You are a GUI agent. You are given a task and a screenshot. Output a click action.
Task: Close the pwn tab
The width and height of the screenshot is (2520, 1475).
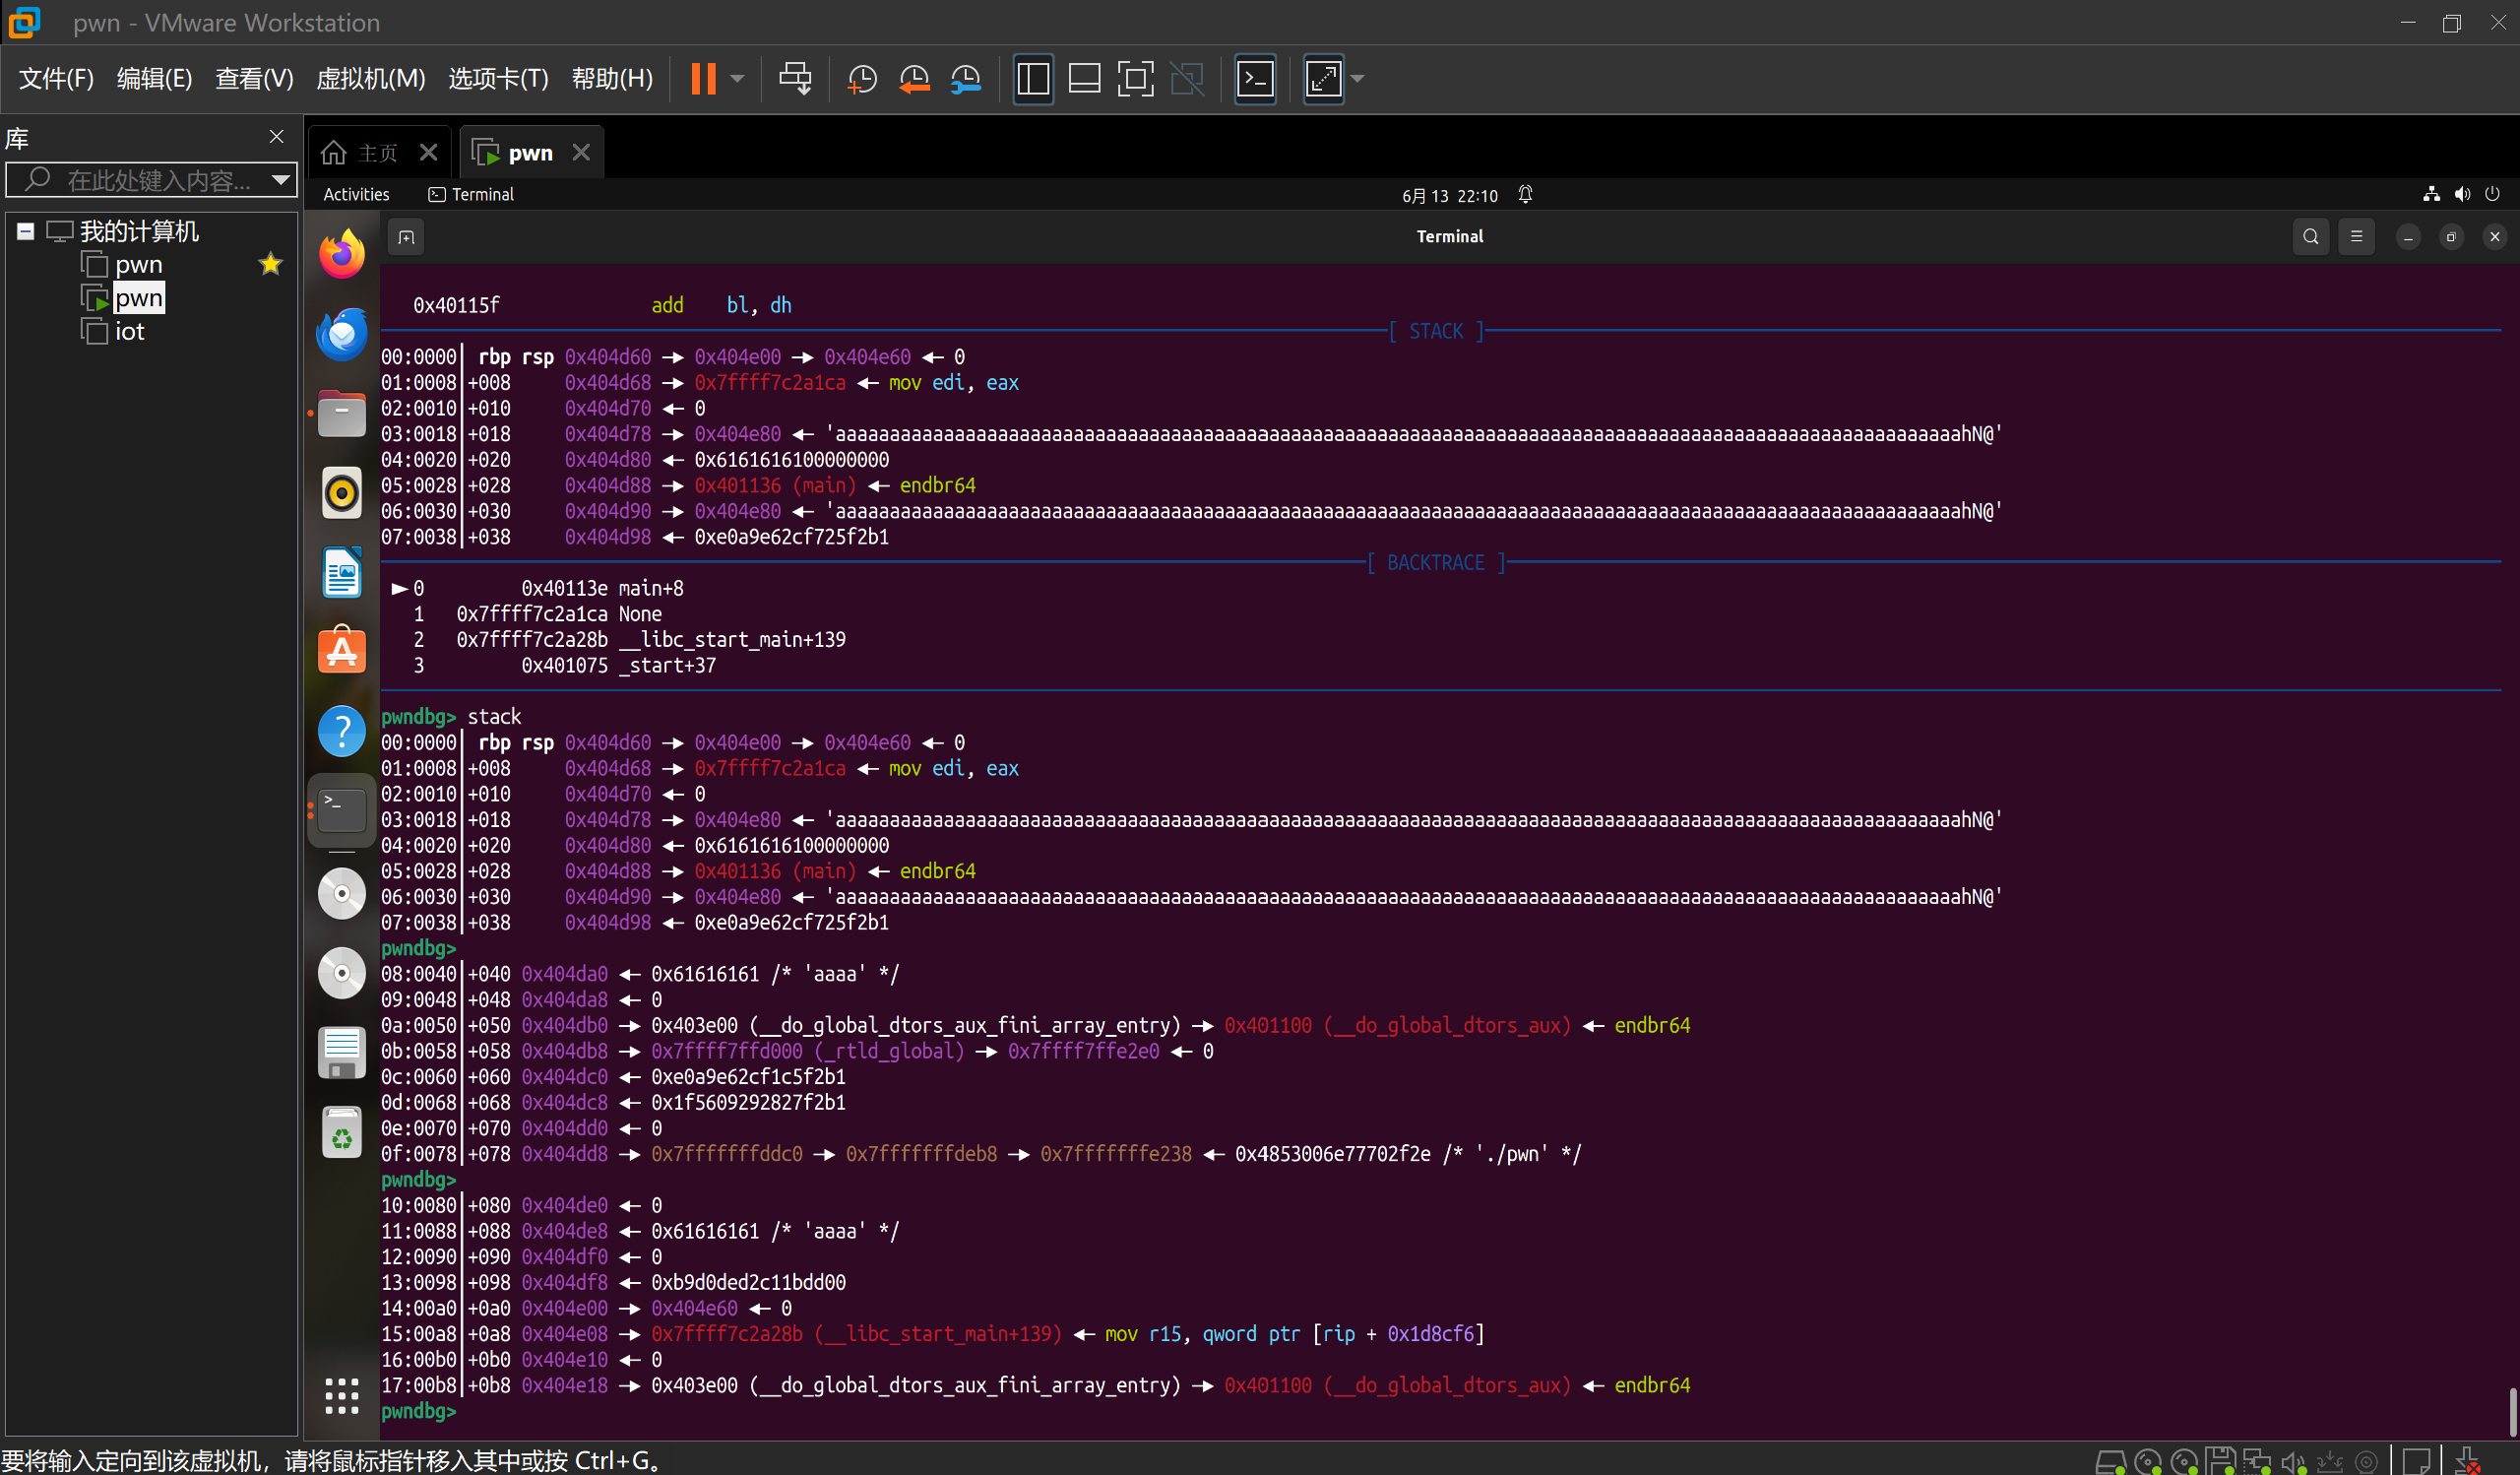point(581,152)
